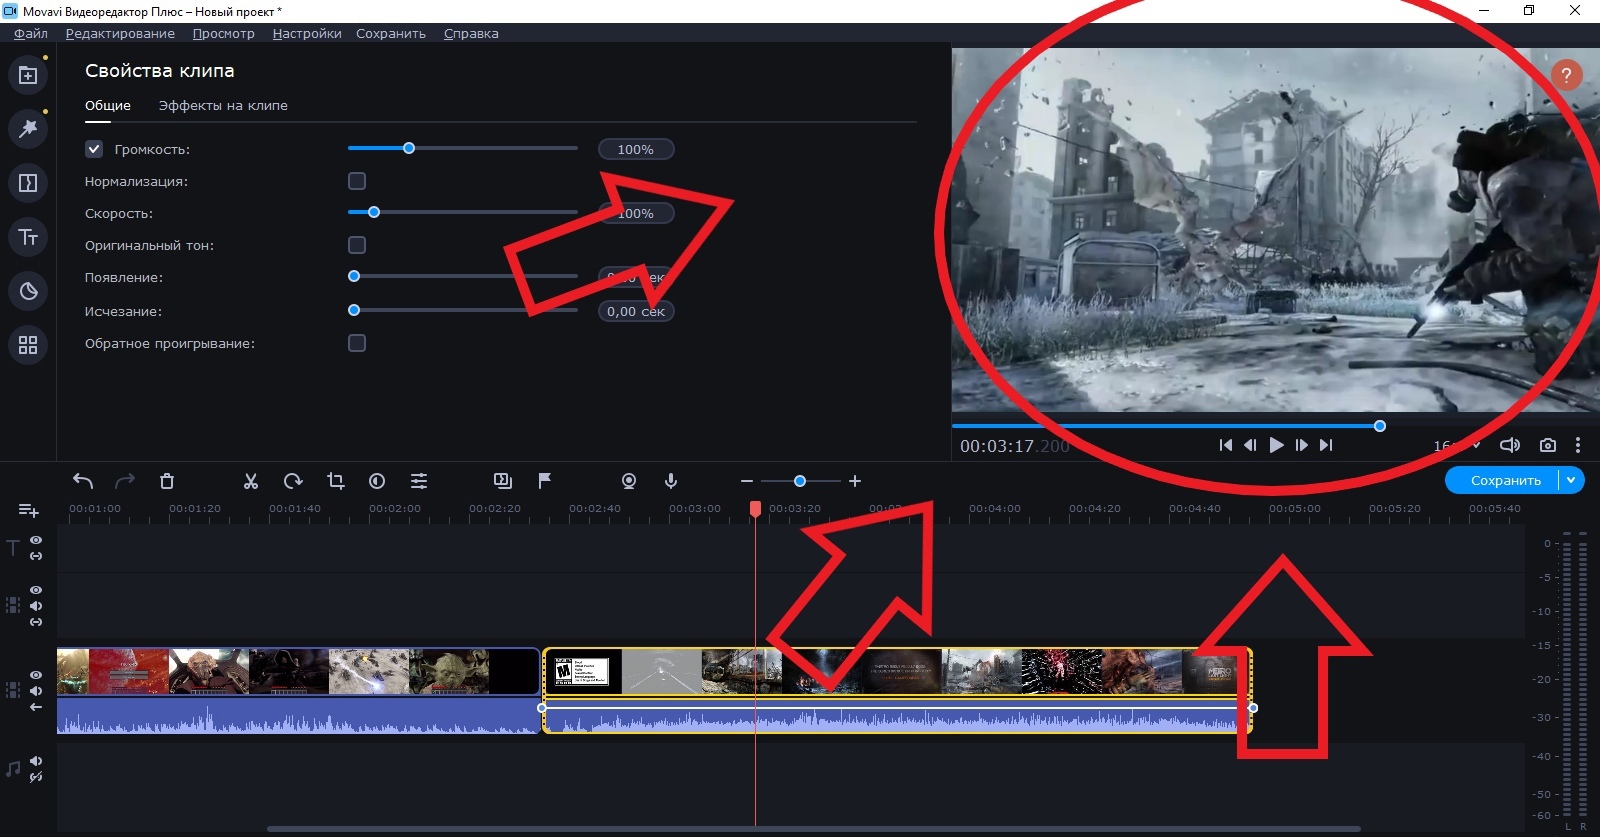The image size is (1600, 837).
Task: Open the Справка menu
Action: (471, 33)
